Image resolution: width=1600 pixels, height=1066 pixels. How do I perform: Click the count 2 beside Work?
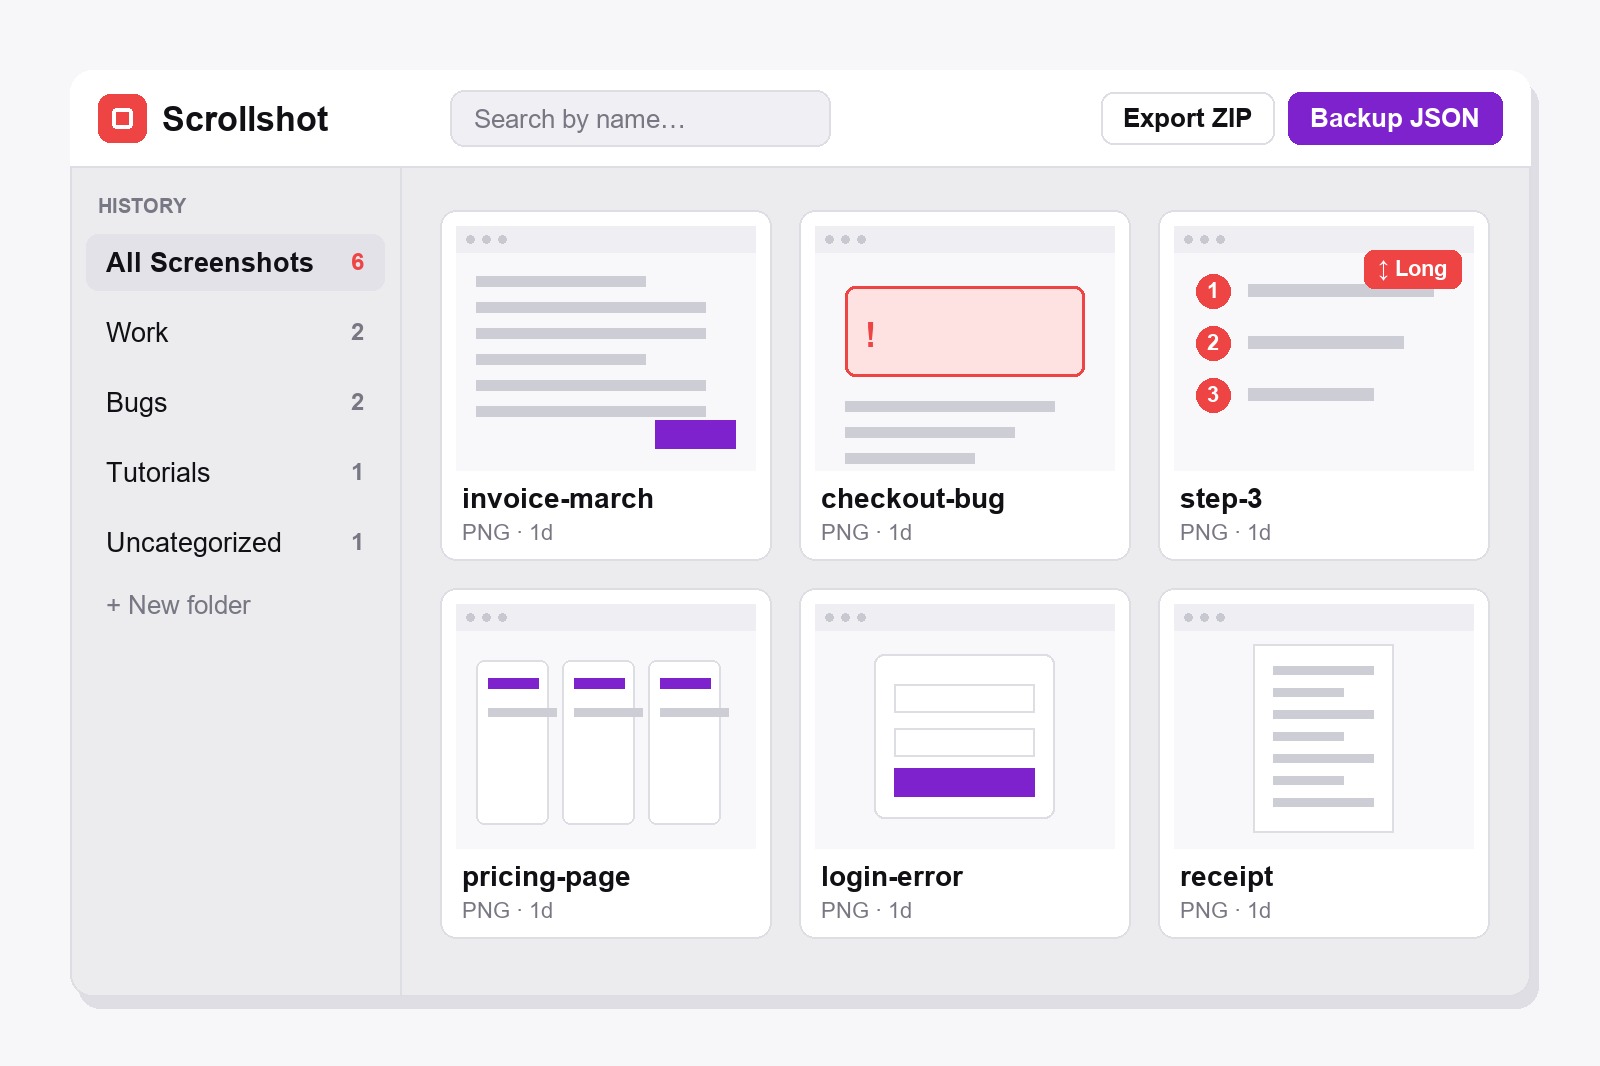[357, 332]
